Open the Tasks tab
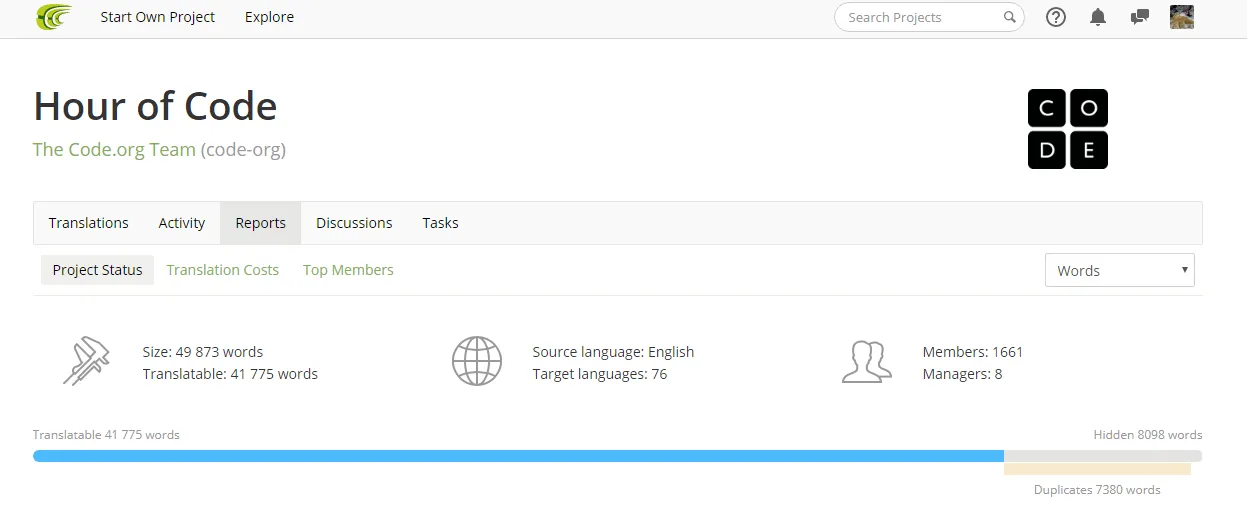This screenshot has height=523, width=1247. [x=440, y=223]
